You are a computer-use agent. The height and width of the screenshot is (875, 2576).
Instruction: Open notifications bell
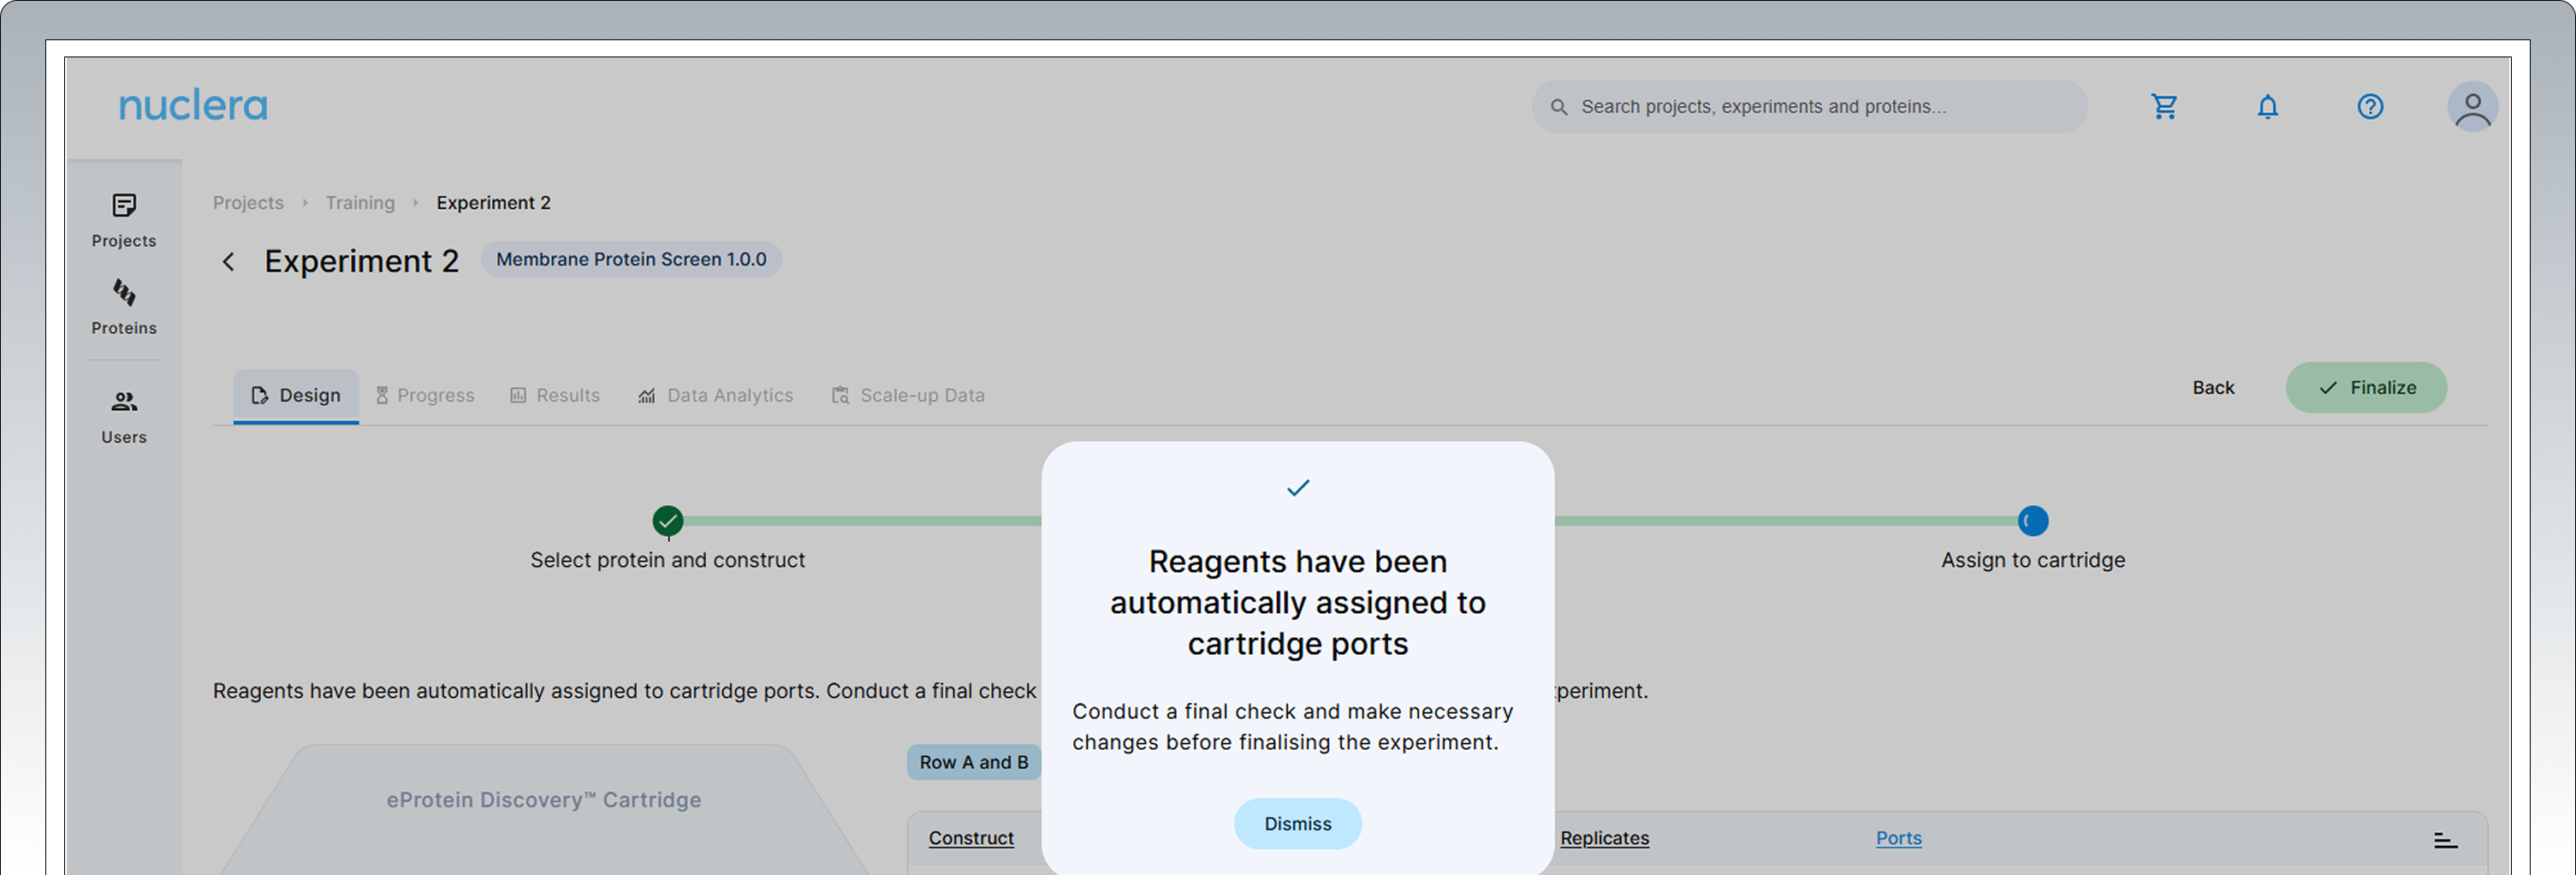tap(2267, 107)
